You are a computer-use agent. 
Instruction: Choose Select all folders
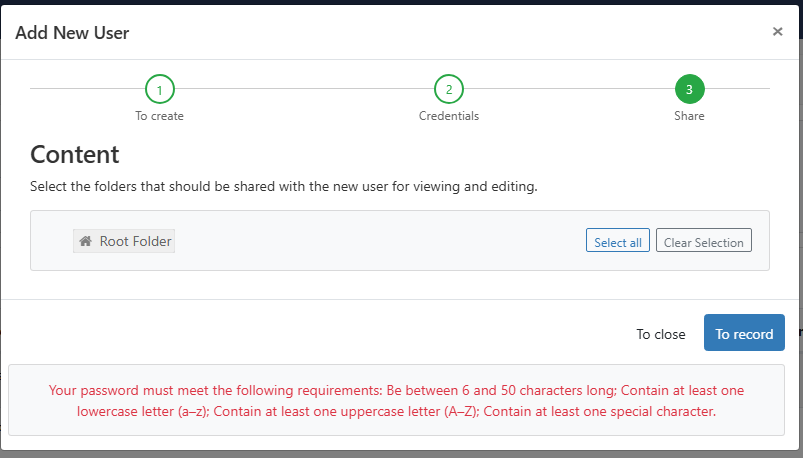[618, 240]
